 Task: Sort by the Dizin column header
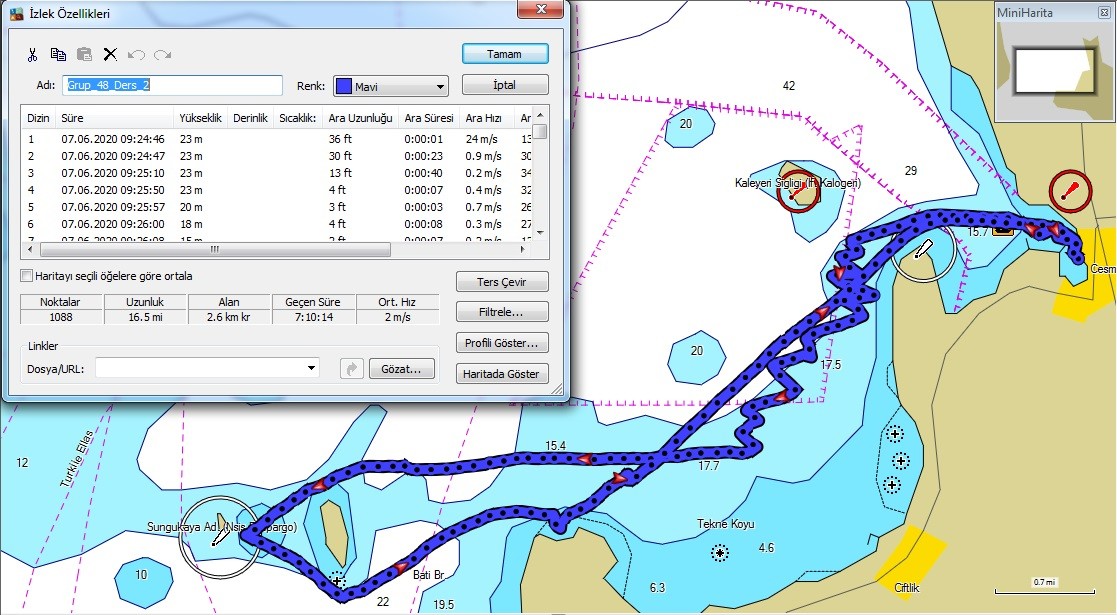point(38,118)
